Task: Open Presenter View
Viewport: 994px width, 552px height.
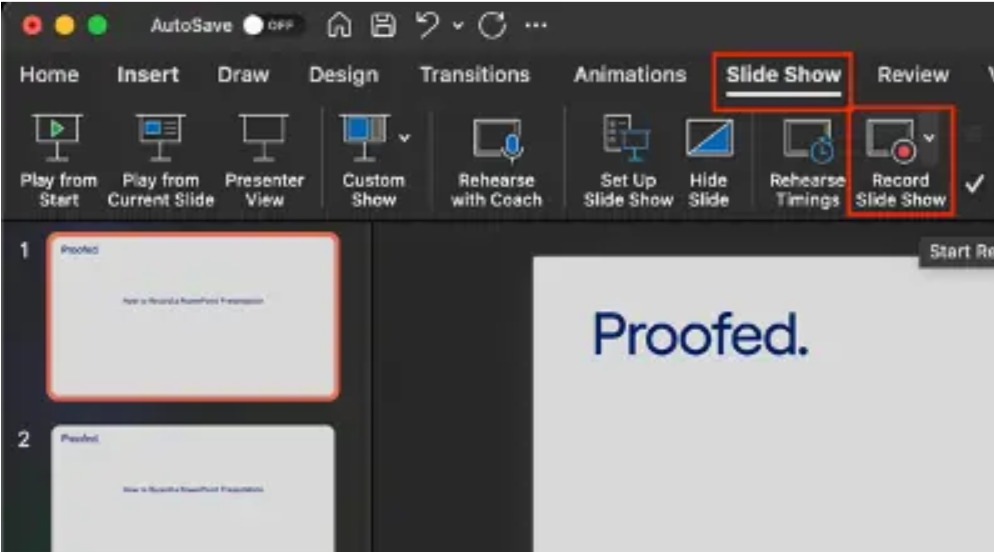Action: pos(264,161)
